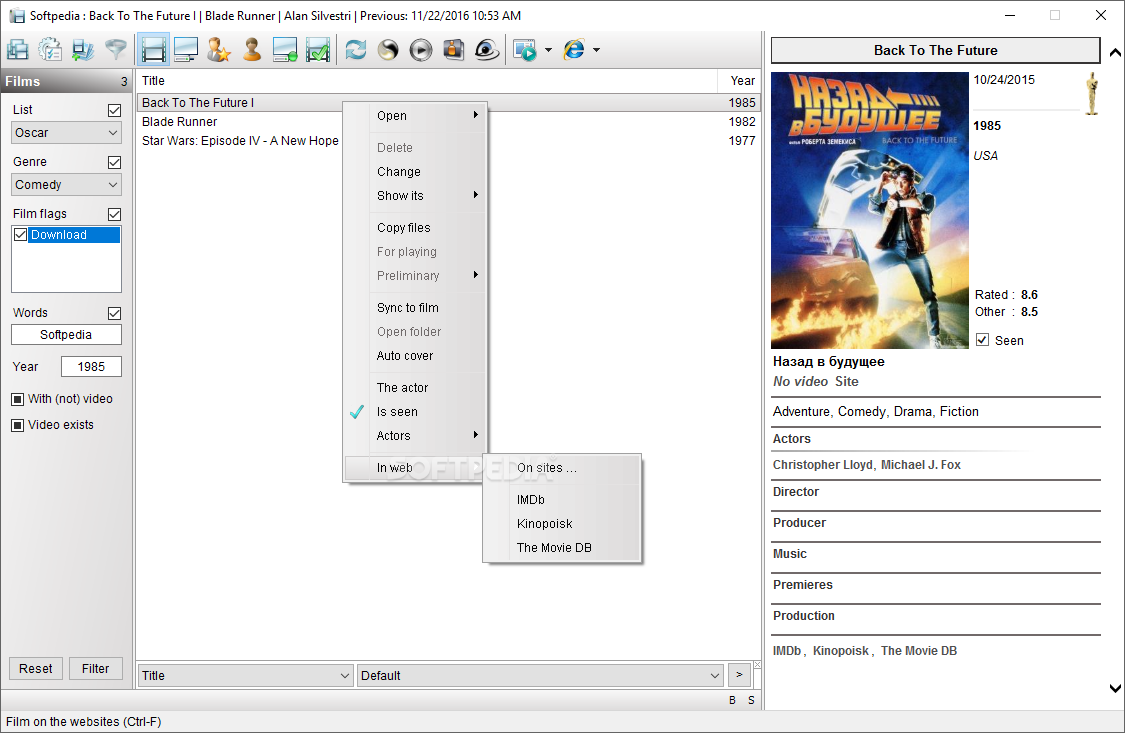This screenshot has width=1125, height=733.
Task: Click the monitor screen toolbar icon
Action: (x=186, y=49)
